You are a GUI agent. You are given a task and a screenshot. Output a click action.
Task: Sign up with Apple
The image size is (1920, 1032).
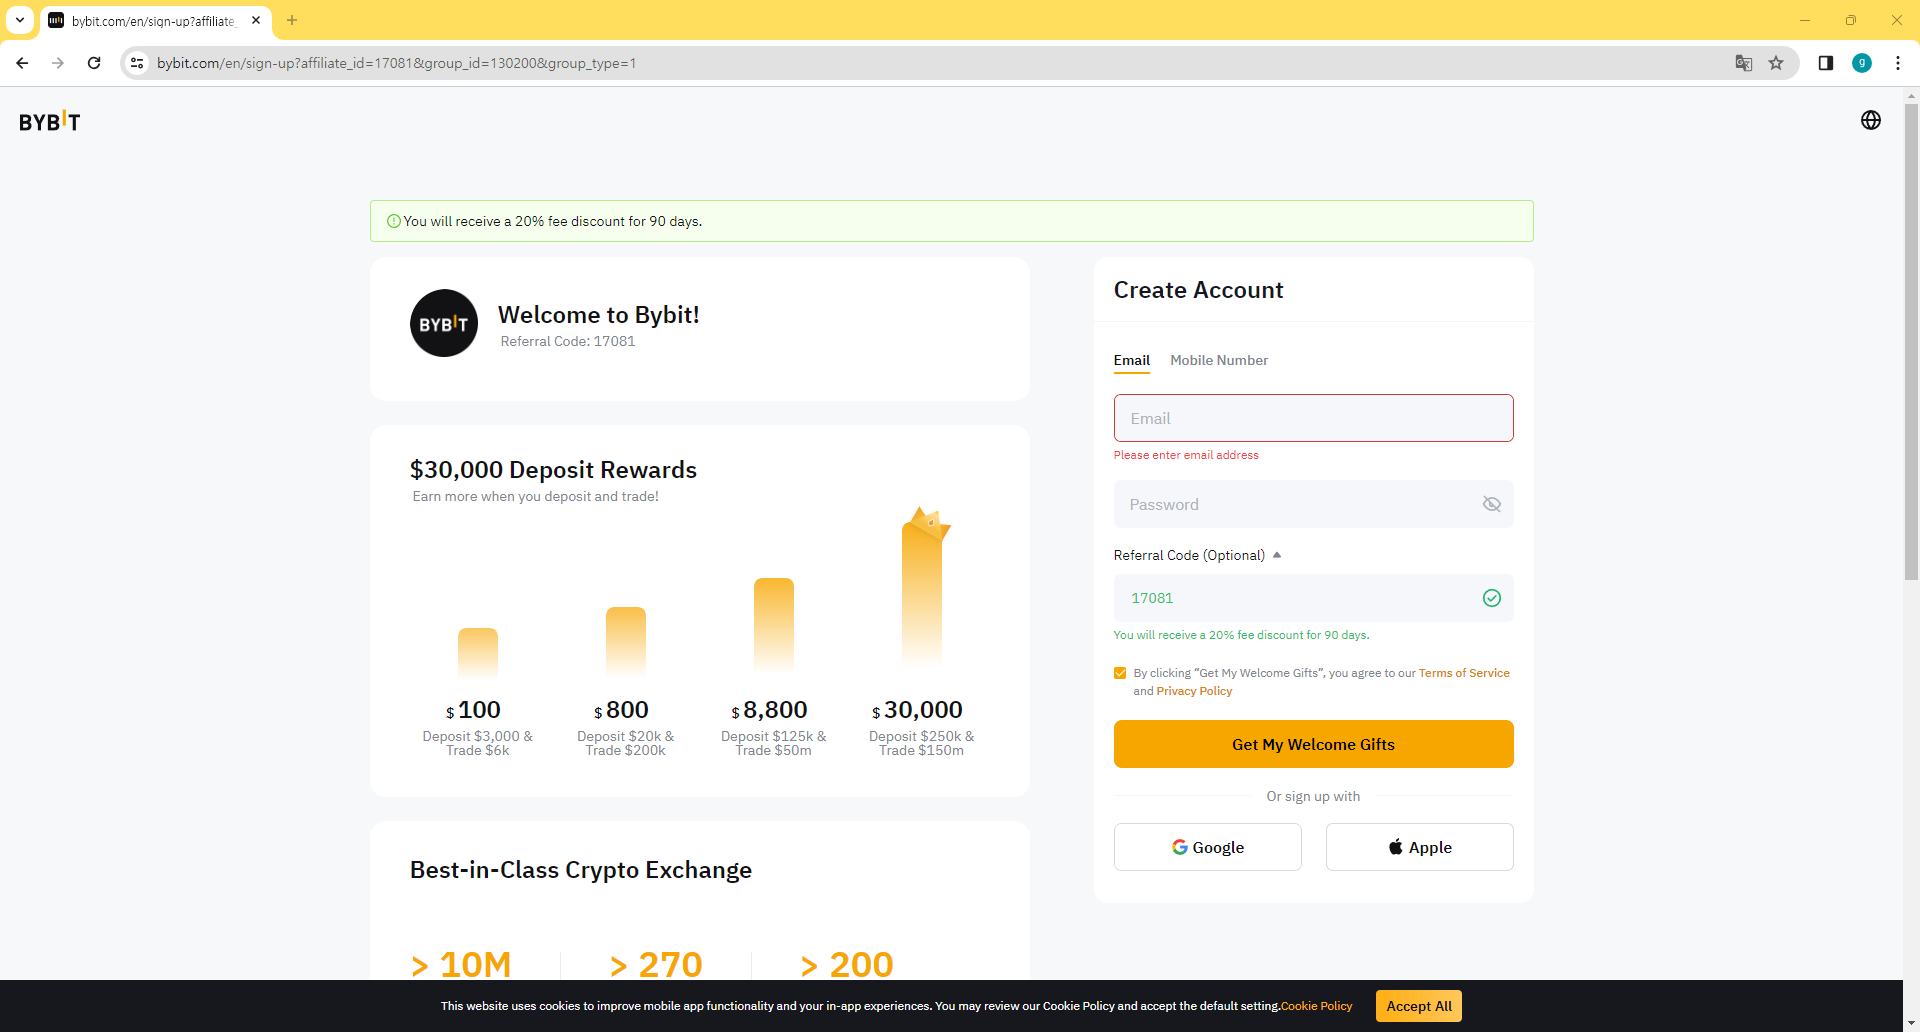click(1419, 847)
